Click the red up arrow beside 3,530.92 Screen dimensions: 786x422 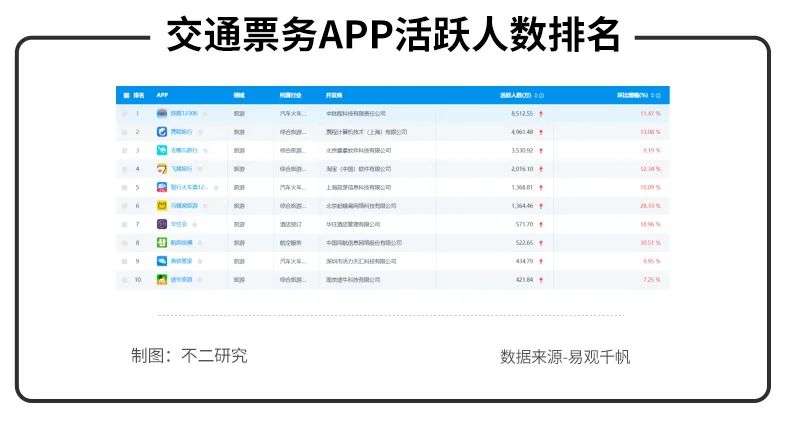(541, 151)
